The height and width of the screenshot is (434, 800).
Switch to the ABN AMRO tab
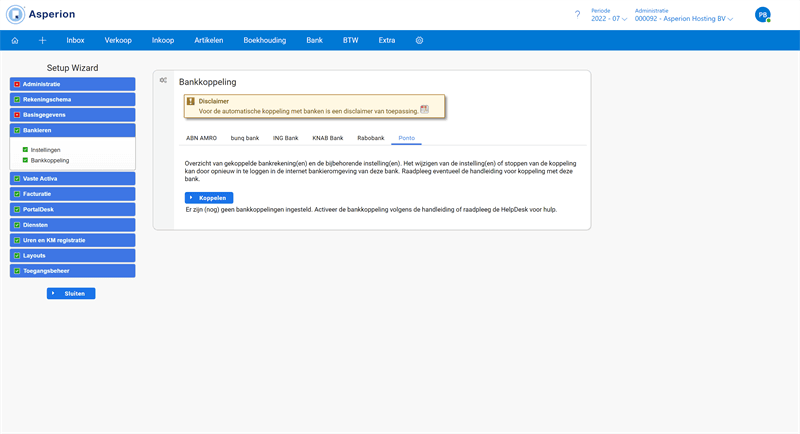202,138
